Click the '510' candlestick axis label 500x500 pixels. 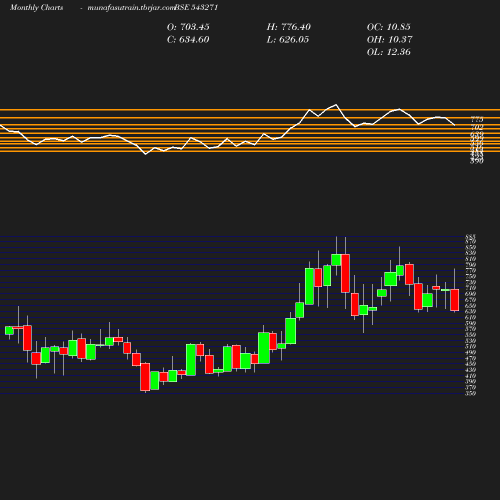[x=471, y=347]
